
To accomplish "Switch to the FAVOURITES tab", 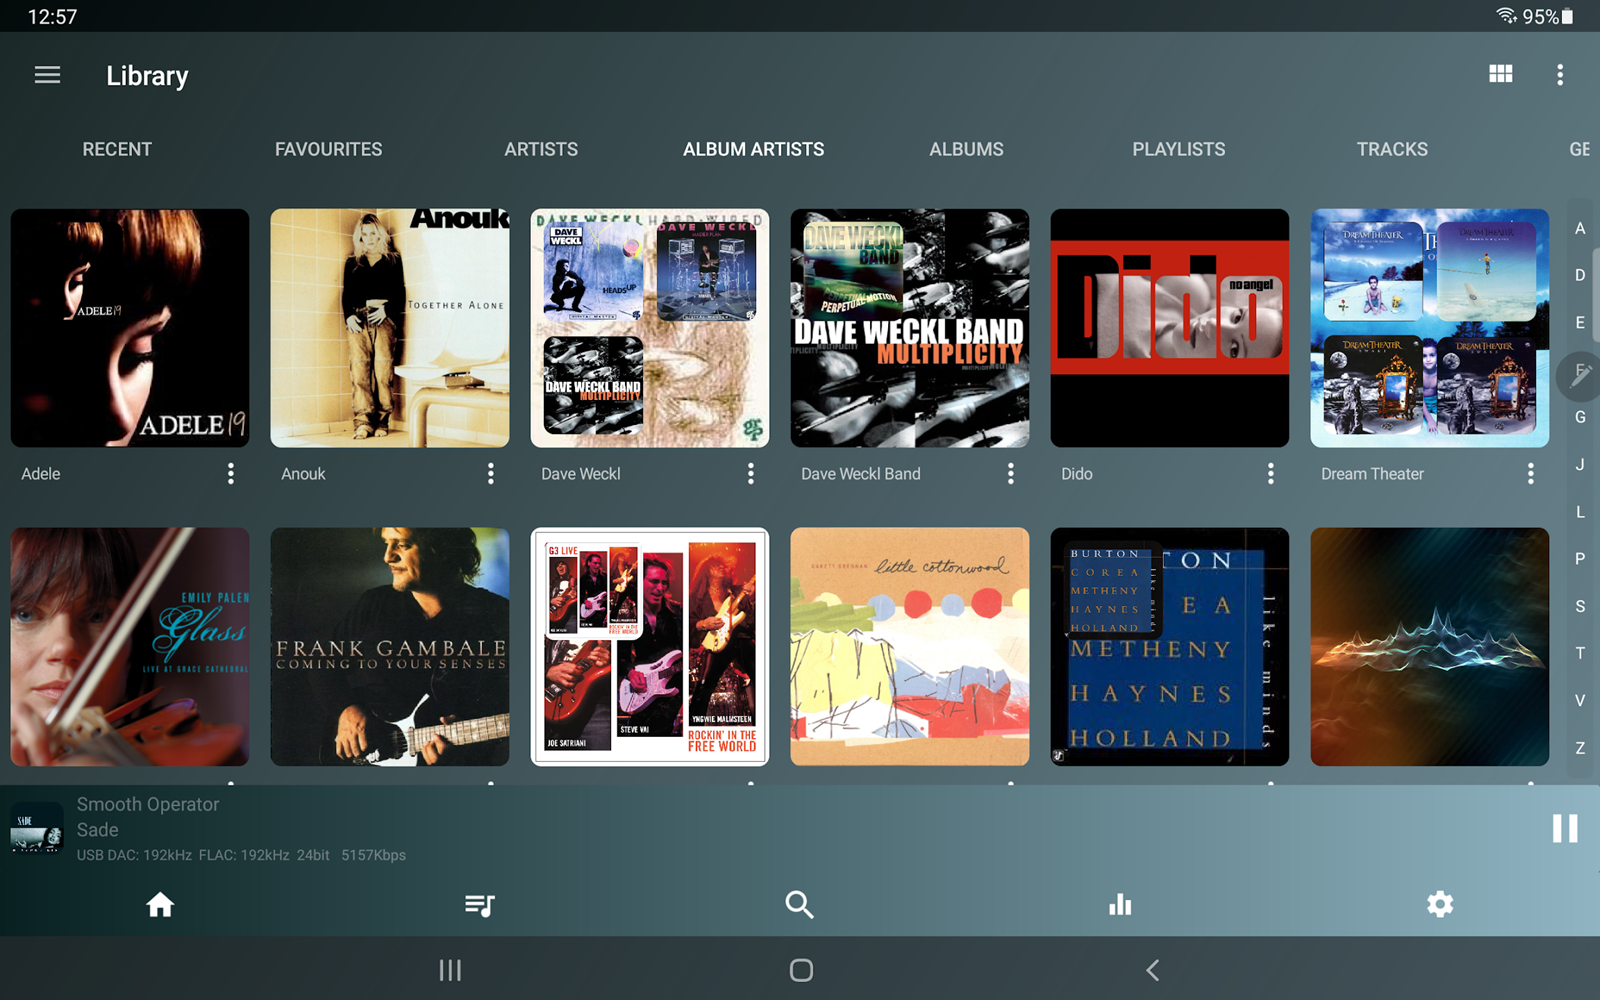I will [x=328, y=149].
